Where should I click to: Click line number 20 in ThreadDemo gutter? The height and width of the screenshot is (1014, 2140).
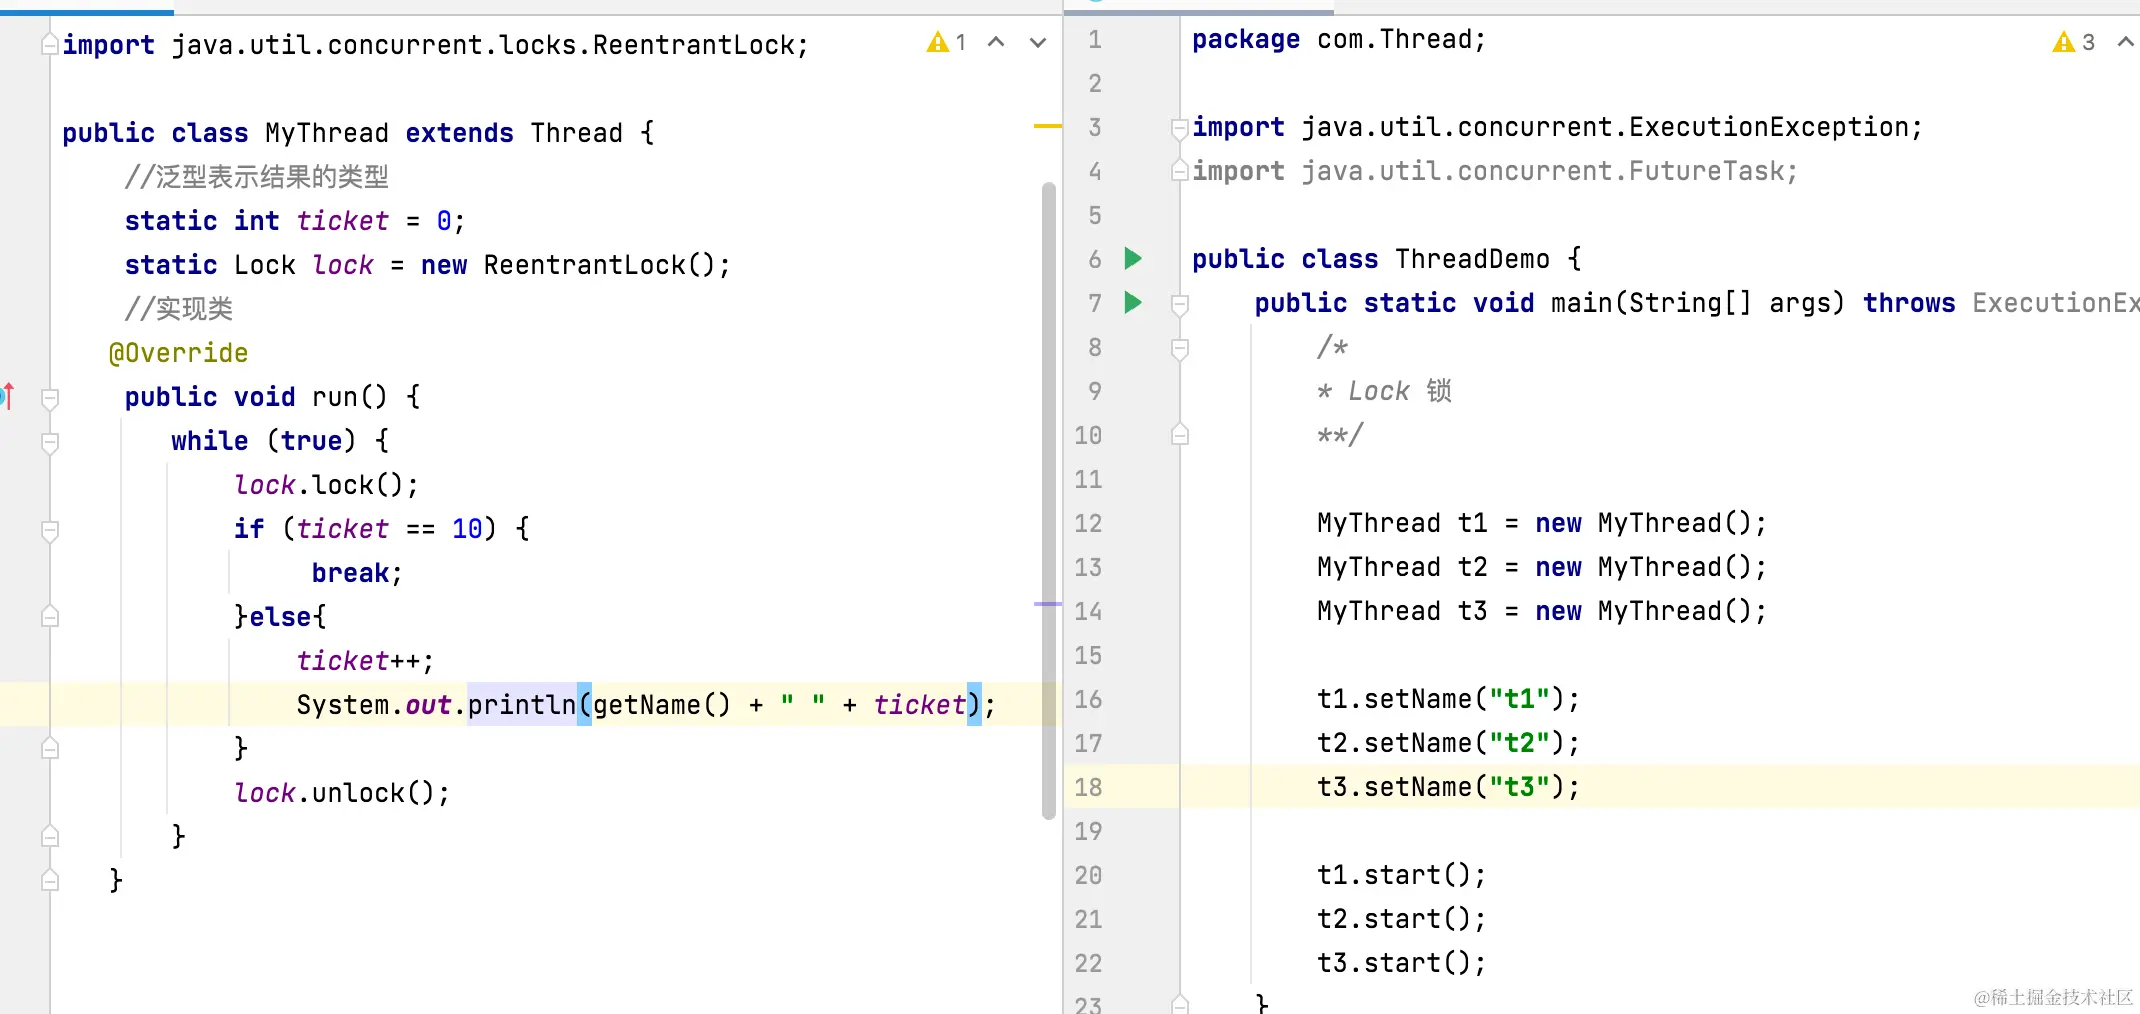click(x=1088, y=876)
